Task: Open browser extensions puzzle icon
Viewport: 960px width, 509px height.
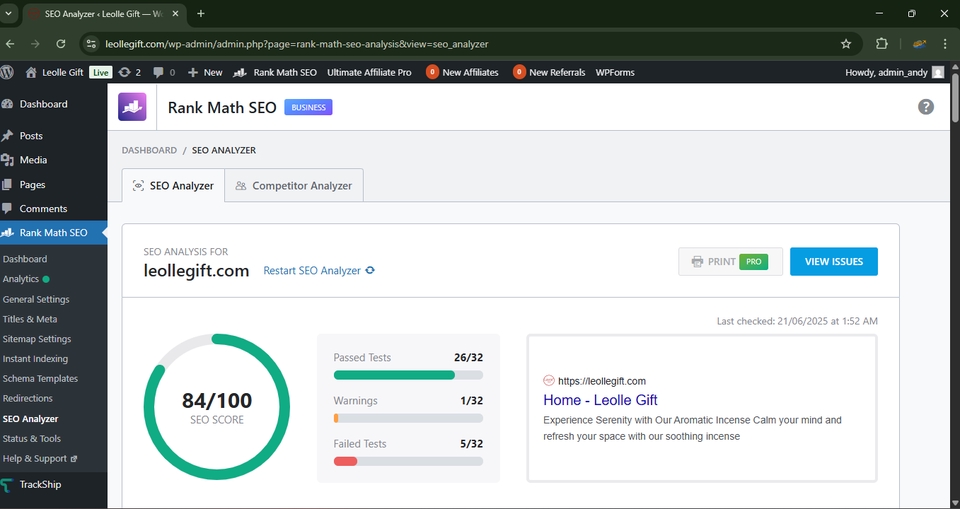Action: point(881,44)
